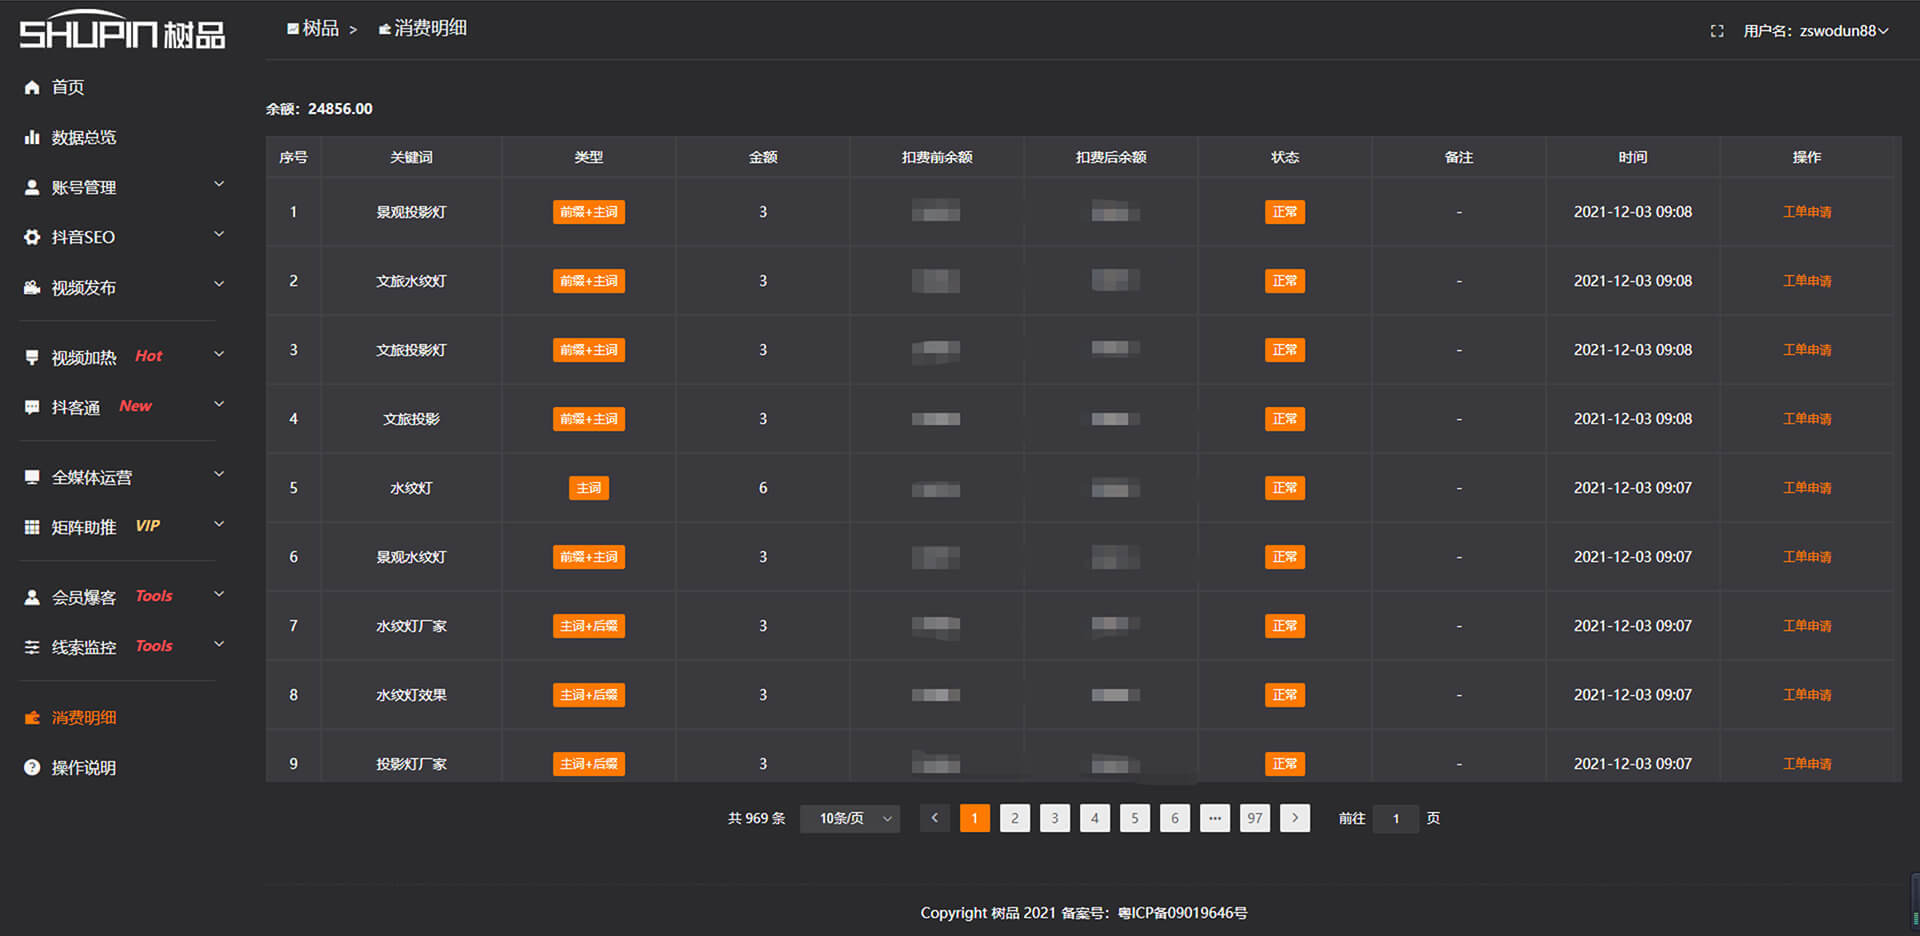
Task: Click the grid icon beside 矩阵助推
Action: click(x=32, y=527)
